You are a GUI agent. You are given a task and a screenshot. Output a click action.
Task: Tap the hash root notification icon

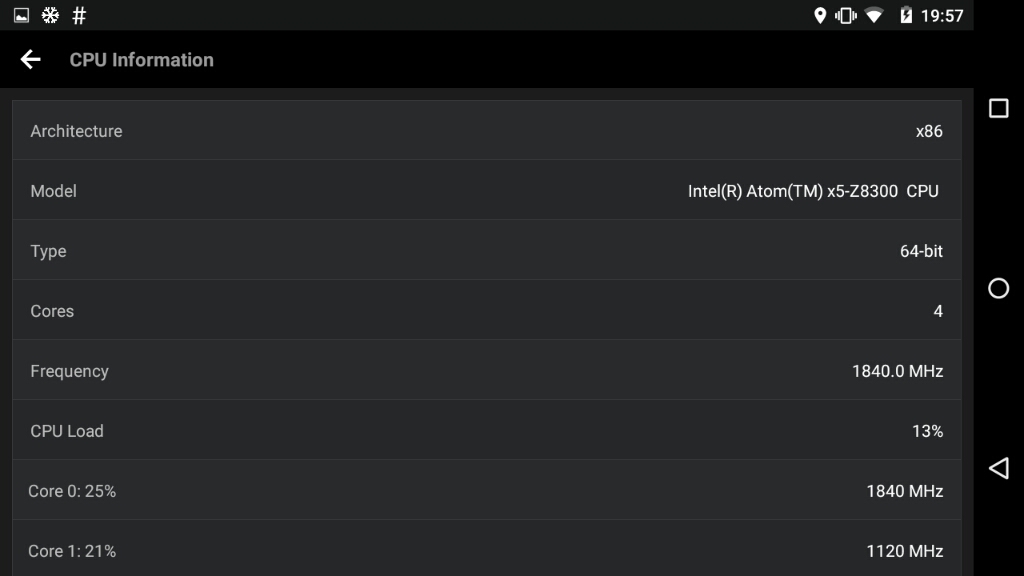click(x=79, y=15)
